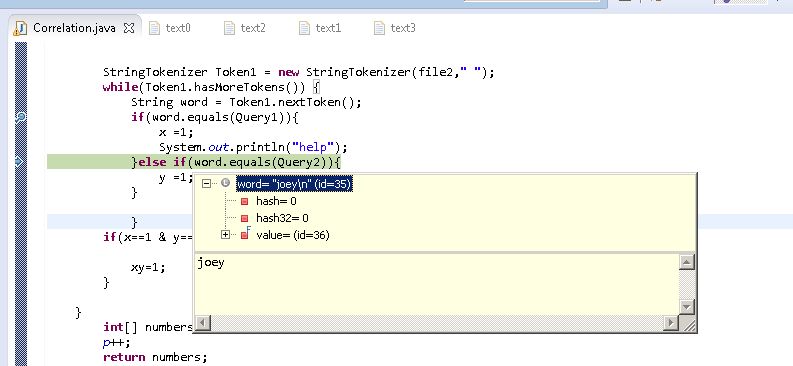Switch to the Correlation.java tab

tap(74, 28)
